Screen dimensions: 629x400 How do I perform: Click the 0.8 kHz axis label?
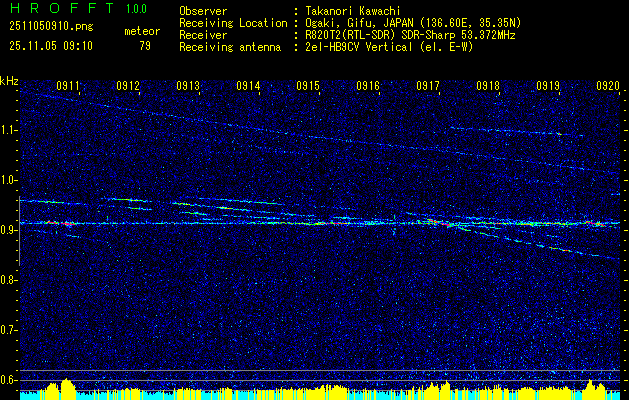click(9, 280)
